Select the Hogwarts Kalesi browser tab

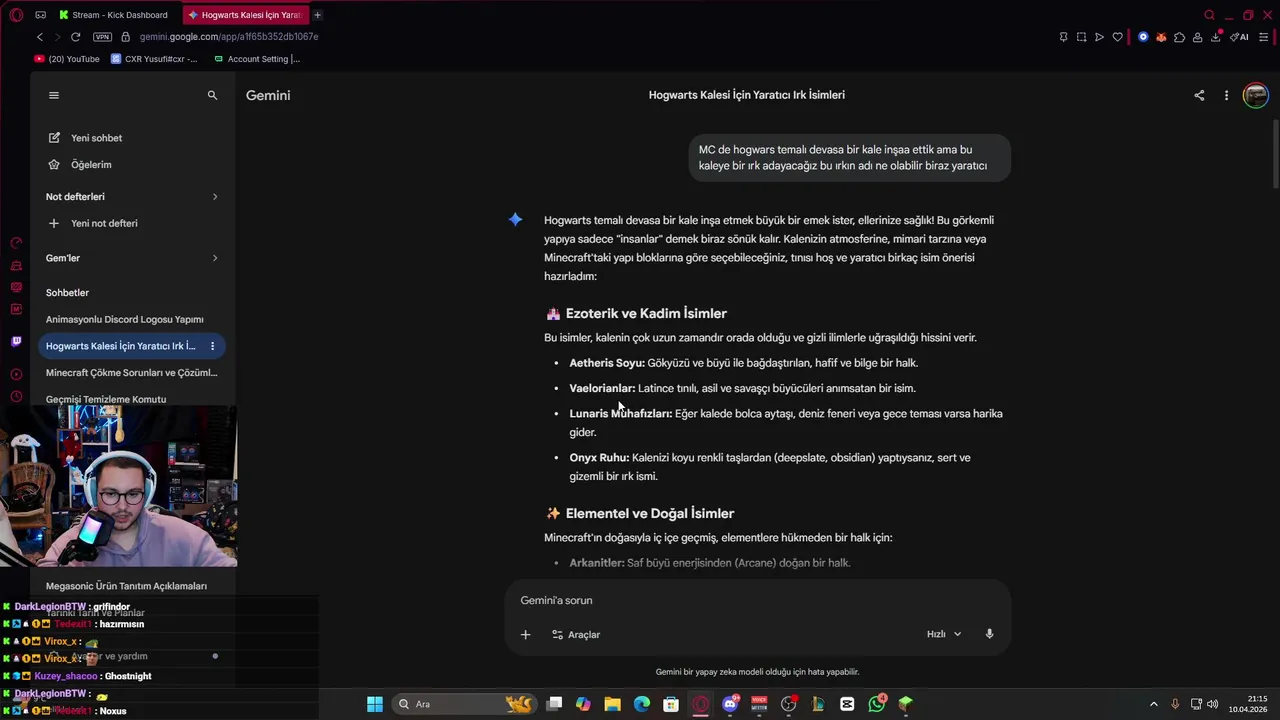(245, 15)
